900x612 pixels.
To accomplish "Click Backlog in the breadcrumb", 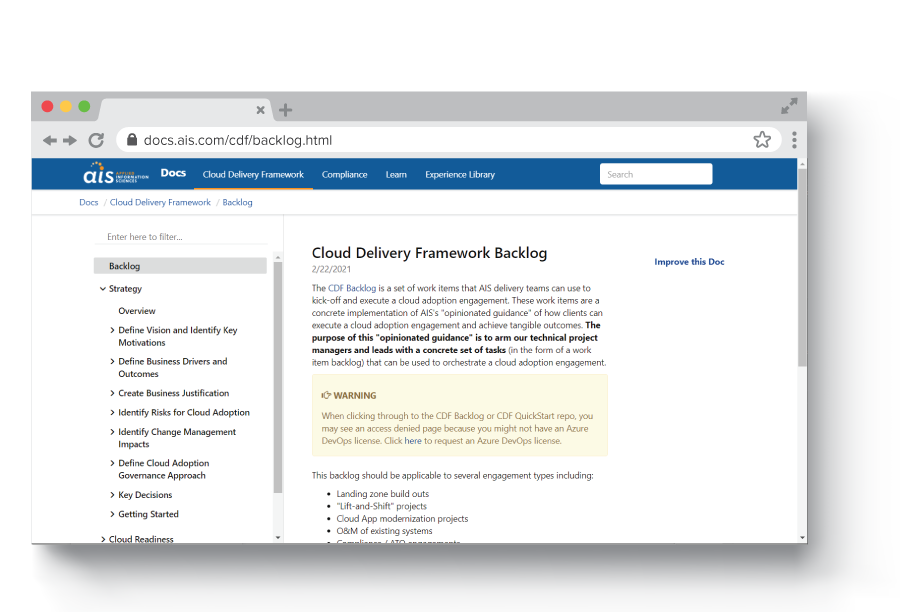I will pos(238,202).
